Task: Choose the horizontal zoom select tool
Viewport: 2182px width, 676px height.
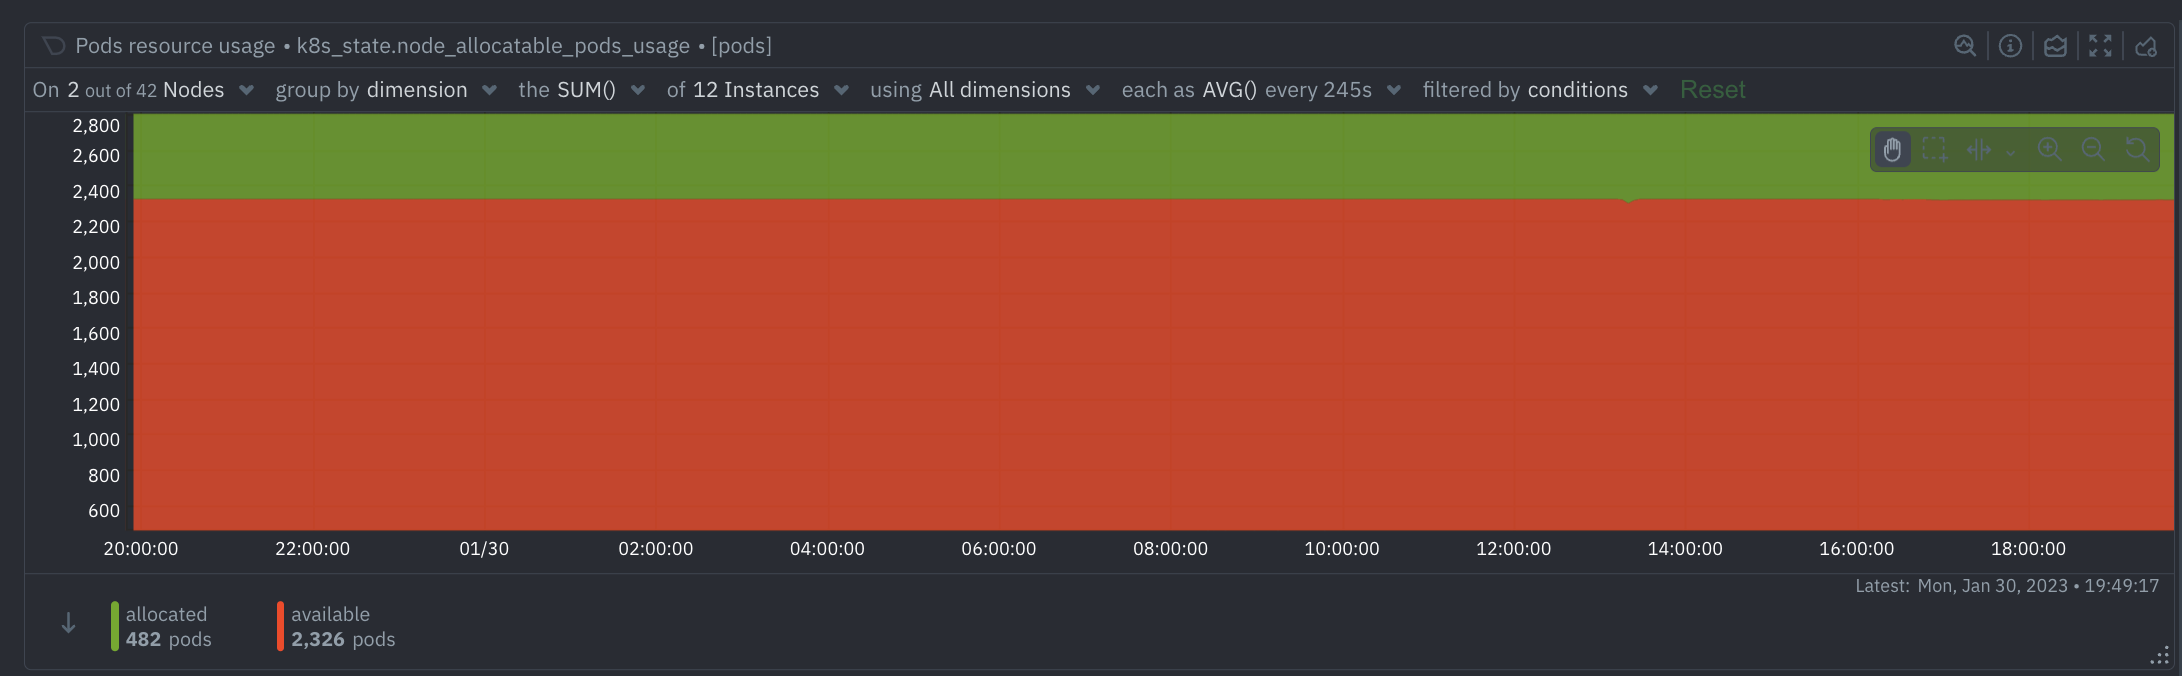Action: click(x=1979, y=150)
